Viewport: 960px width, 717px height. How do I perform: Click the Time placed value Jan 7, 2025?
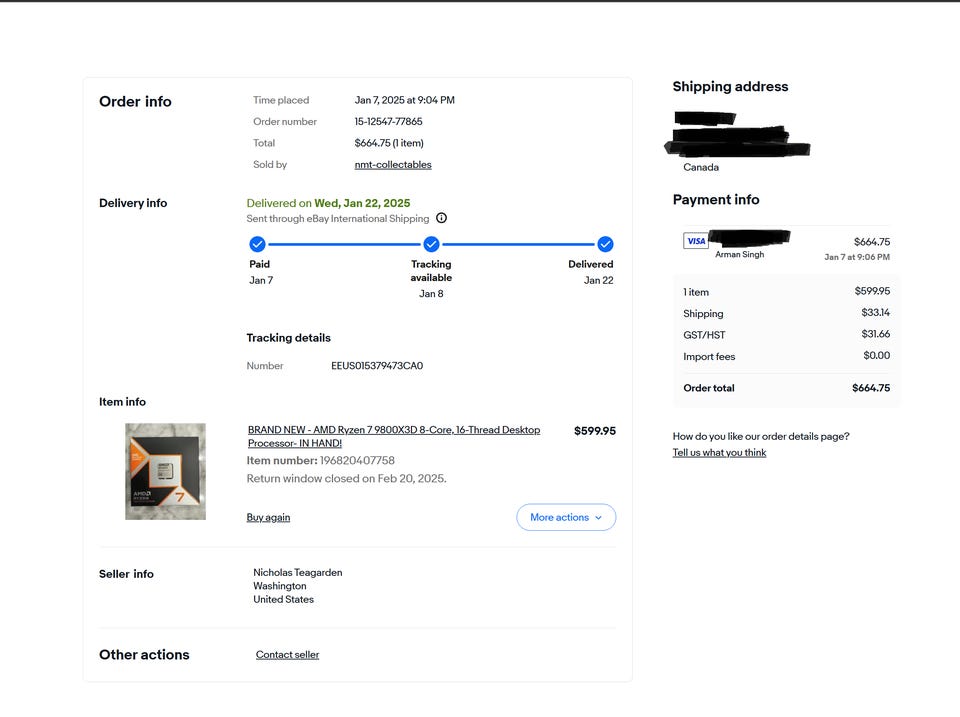(x=405, y=100)
